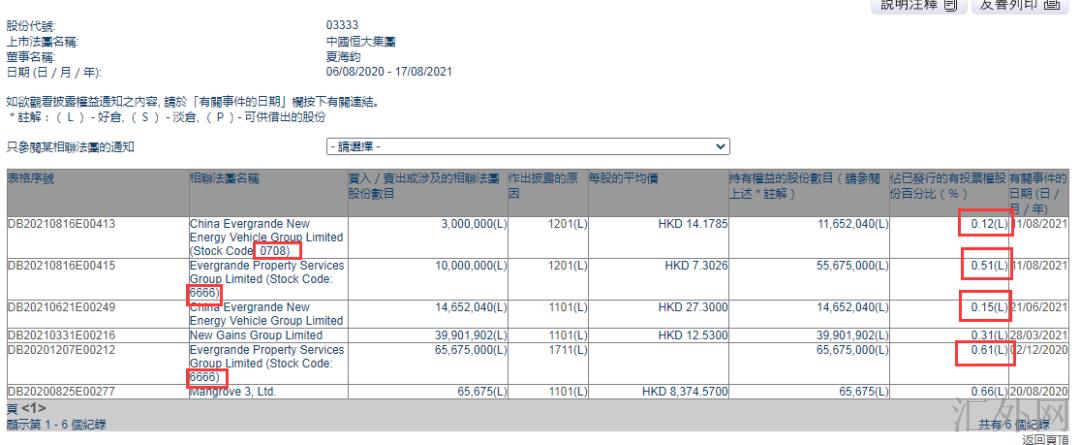Select the stock code value 03333
The width and height of the screenshot is (1080, 445).
click(x=342, y=26)
